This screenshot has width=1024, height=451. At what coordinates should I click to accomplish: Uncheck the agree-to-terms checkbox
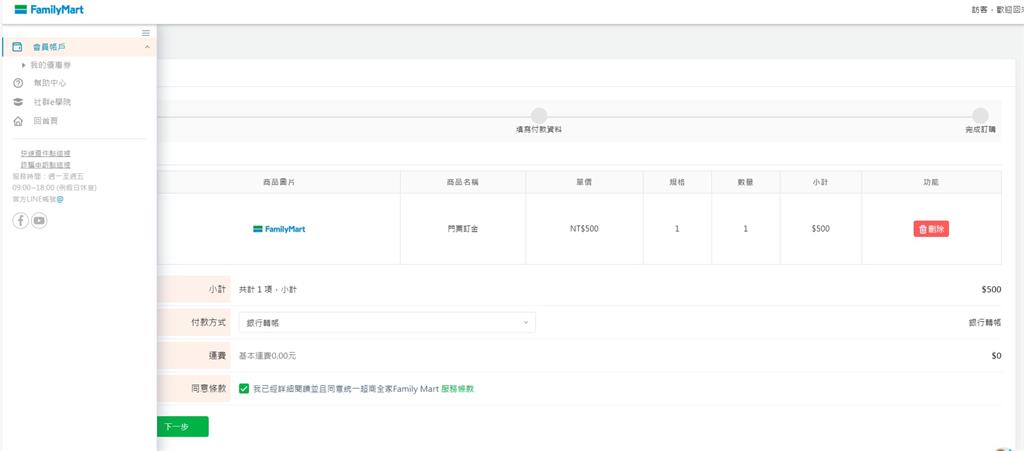[x=244, y=388]
